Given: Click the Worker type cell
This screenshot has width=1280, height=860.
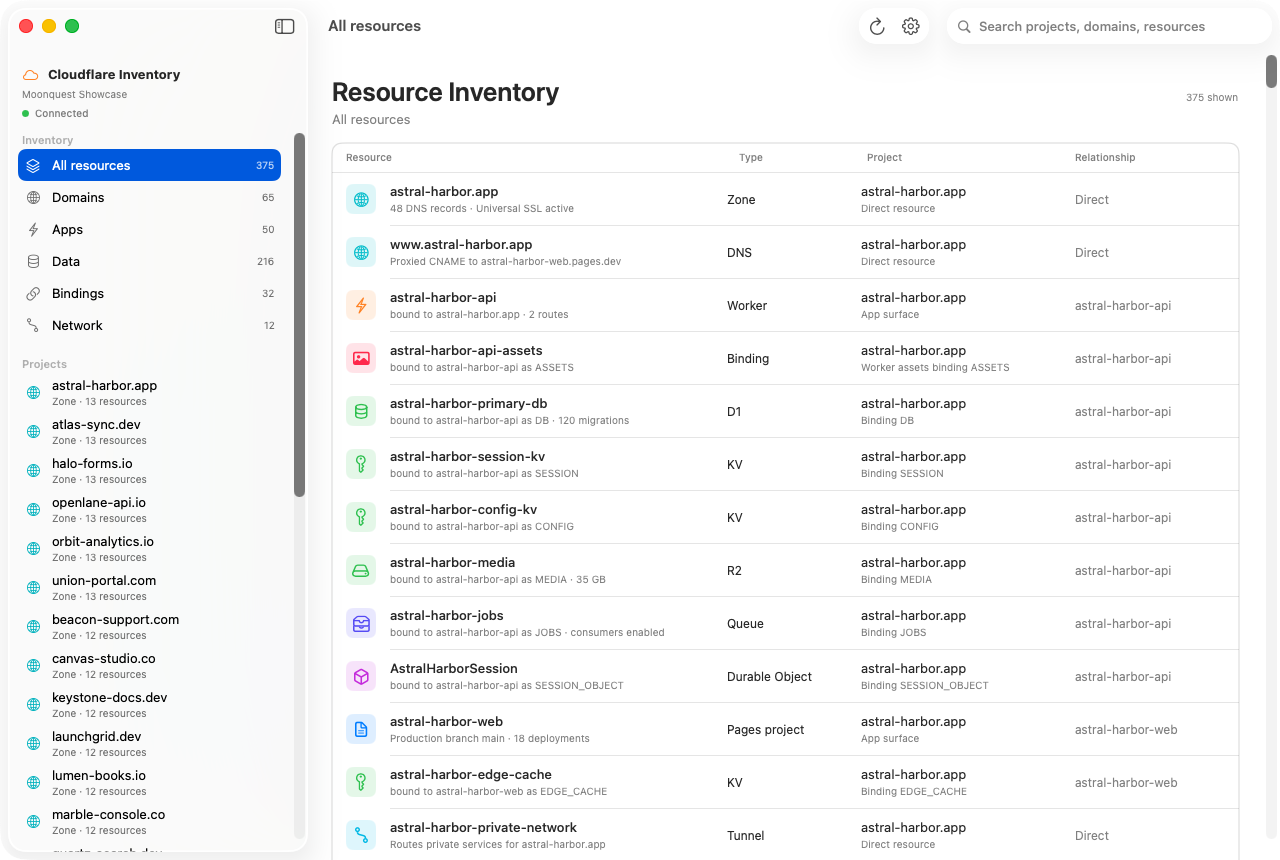Looking at the screenshot, I should tap(747, 306).
